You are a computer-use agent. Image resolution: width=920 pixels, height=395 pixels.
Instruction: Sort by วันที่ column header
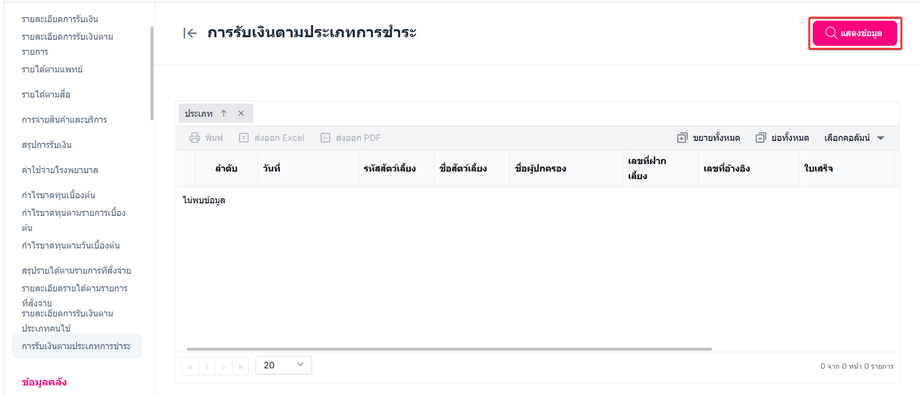pos(308,169)
